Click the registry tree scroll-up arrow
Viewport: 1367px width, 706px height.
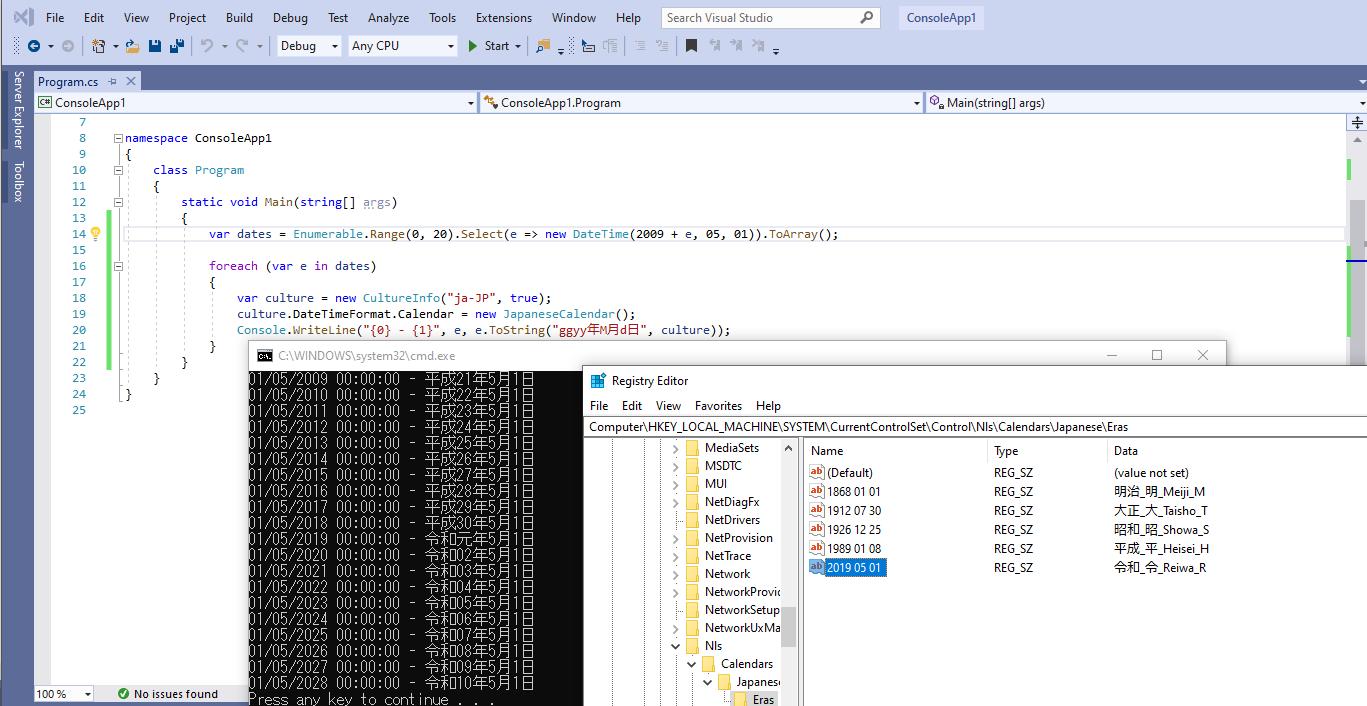789,448
